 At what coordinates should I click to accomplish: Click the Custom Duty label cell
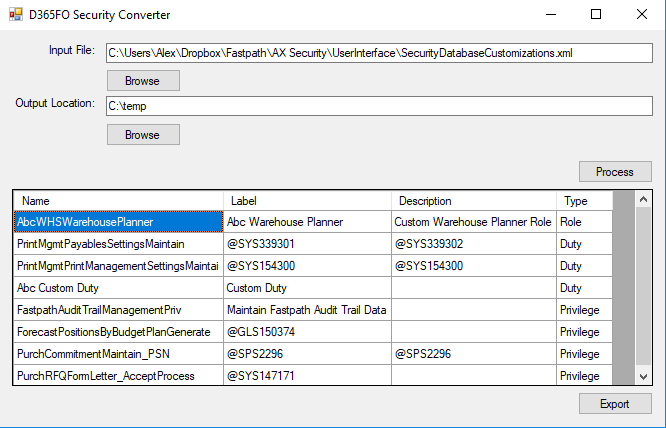(307, 288)
